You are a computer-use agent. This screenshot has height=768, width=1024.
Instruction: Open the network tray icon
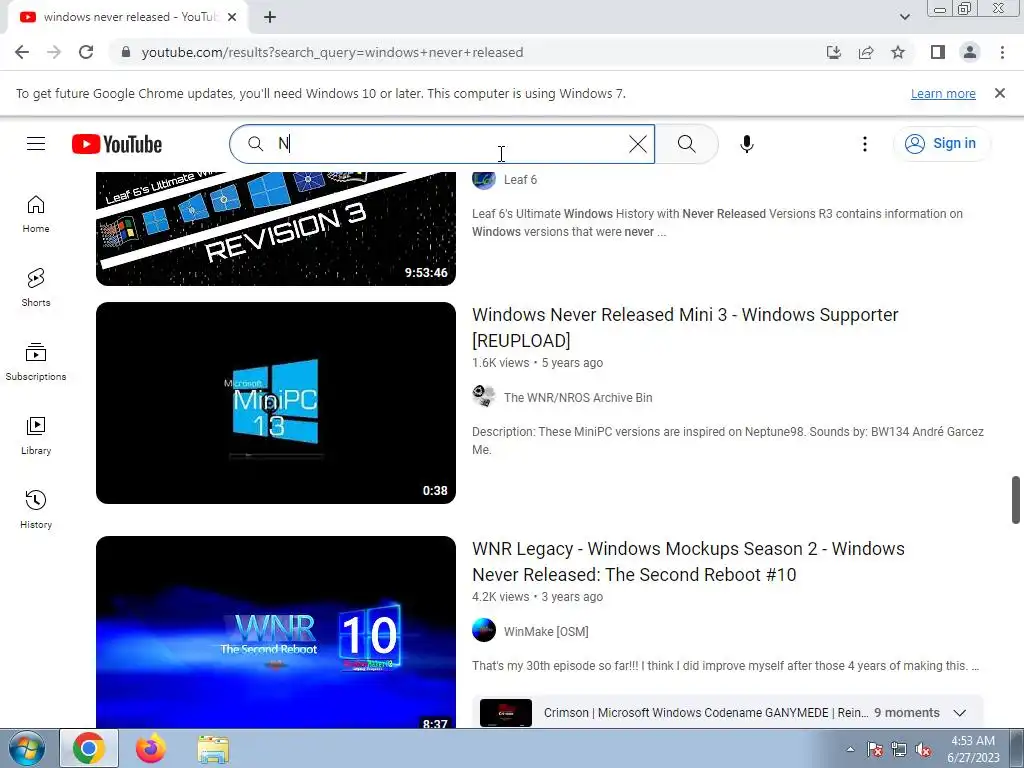pyautogui.click(x=899, y=749)
